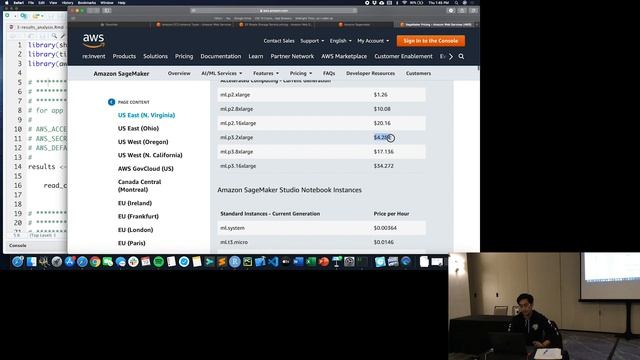
Task: Open the AWS site search icon
Action: pyautogui.click(x=461, y=56)
